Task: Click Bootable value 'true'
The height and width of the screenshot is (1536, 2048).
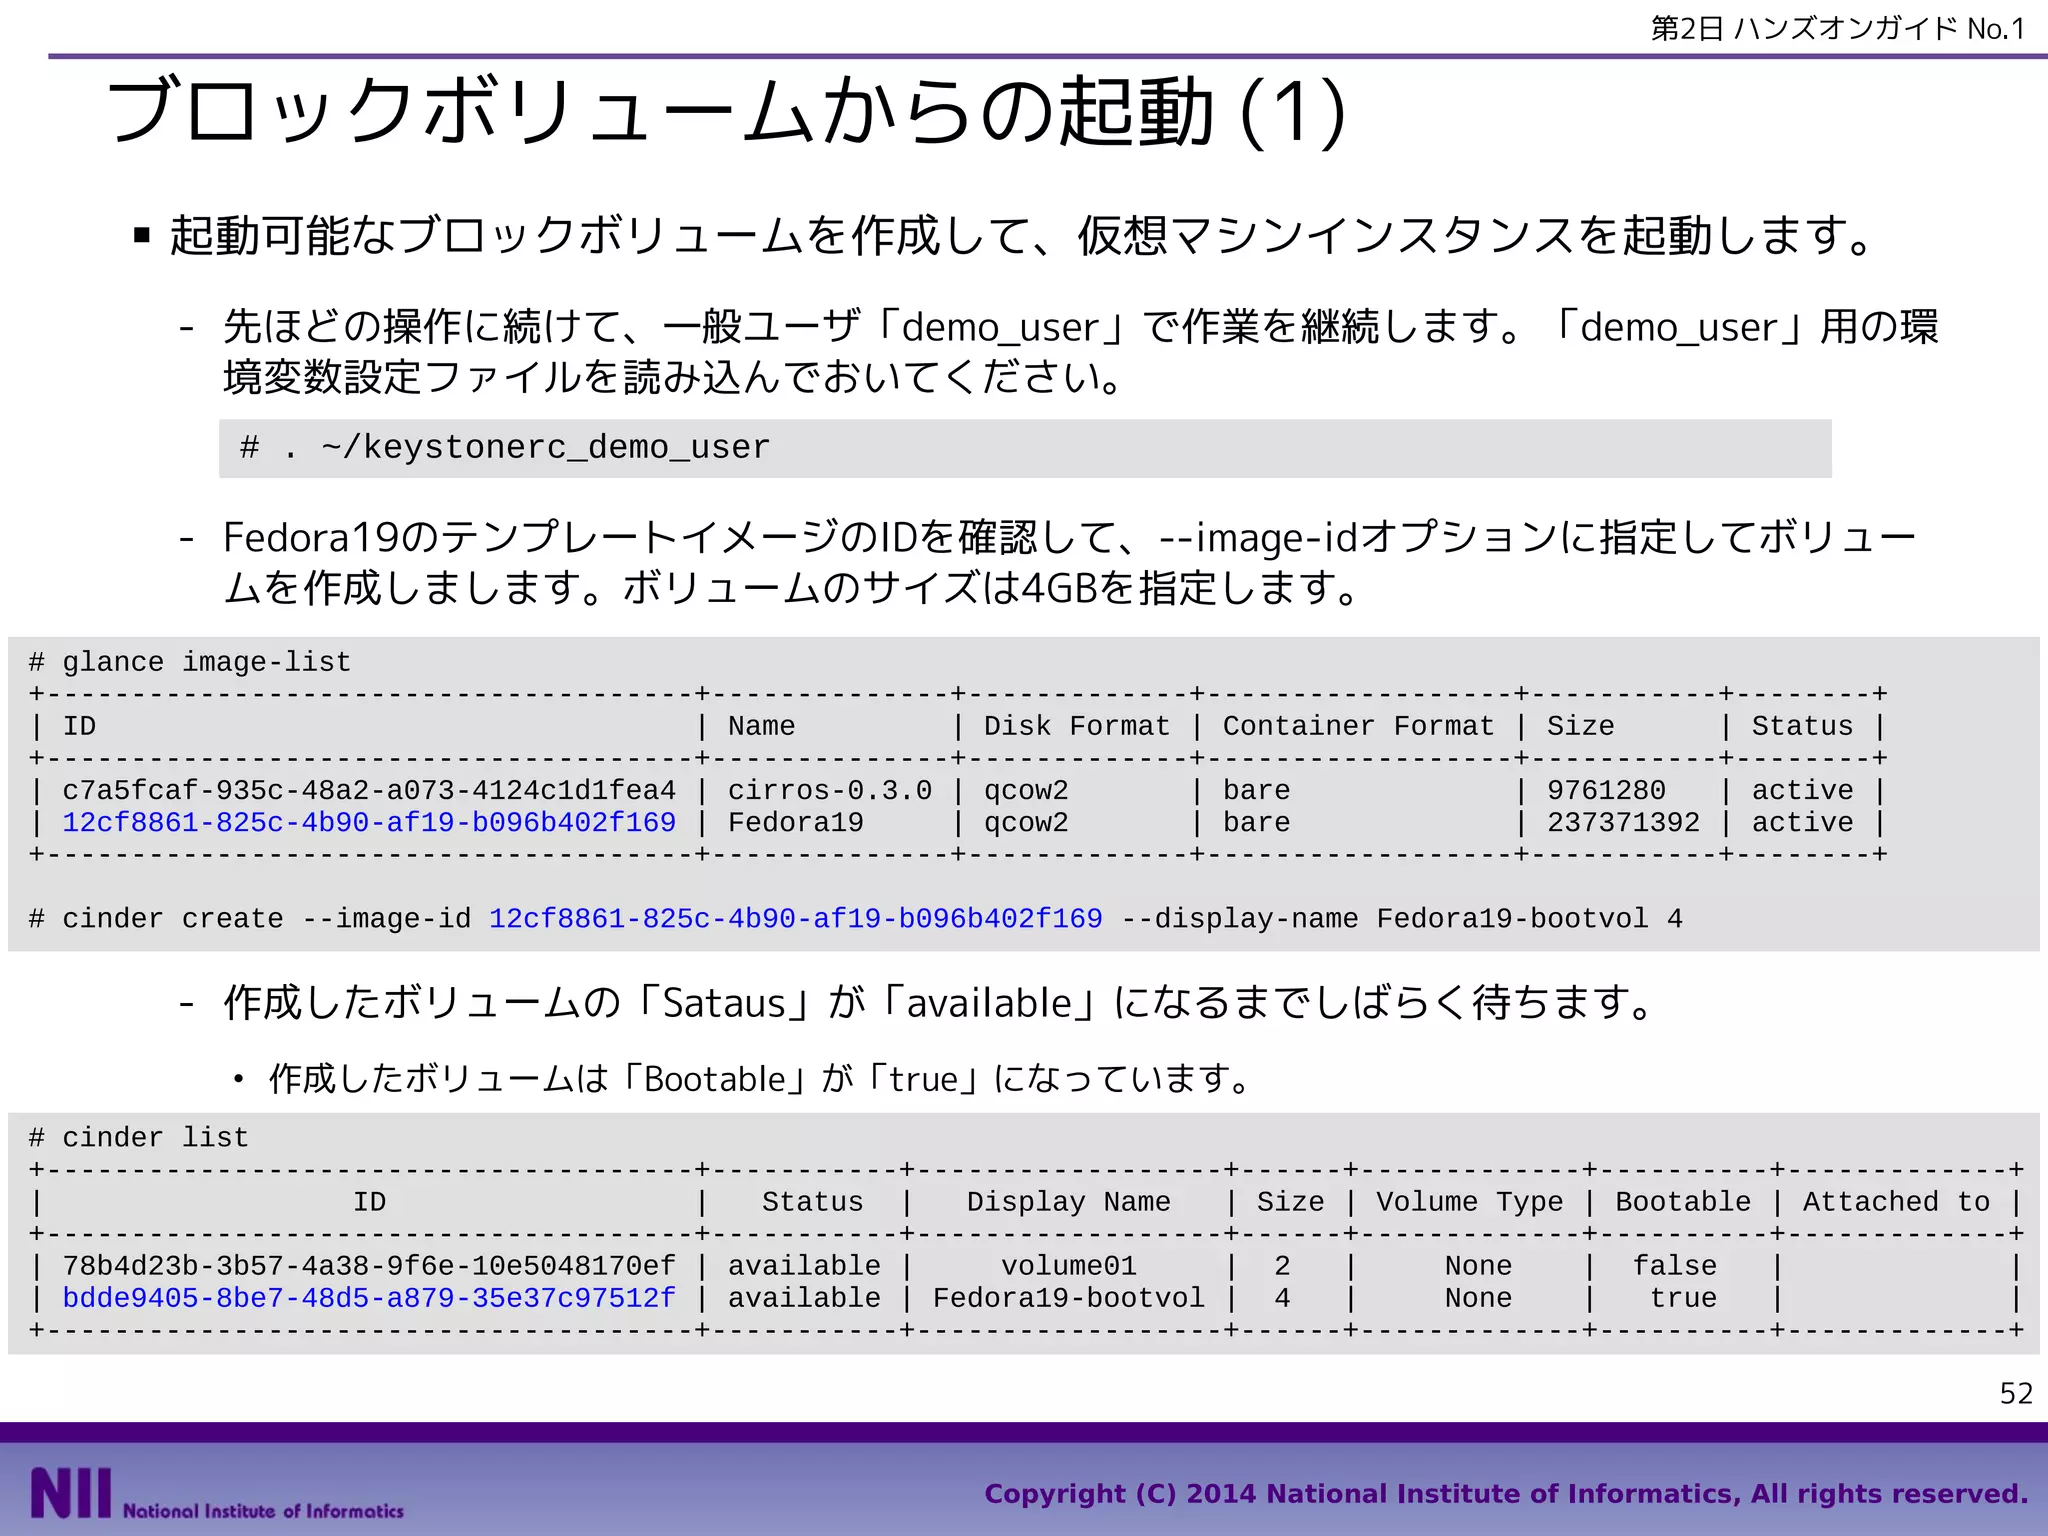Action: coord(1683,1297)
